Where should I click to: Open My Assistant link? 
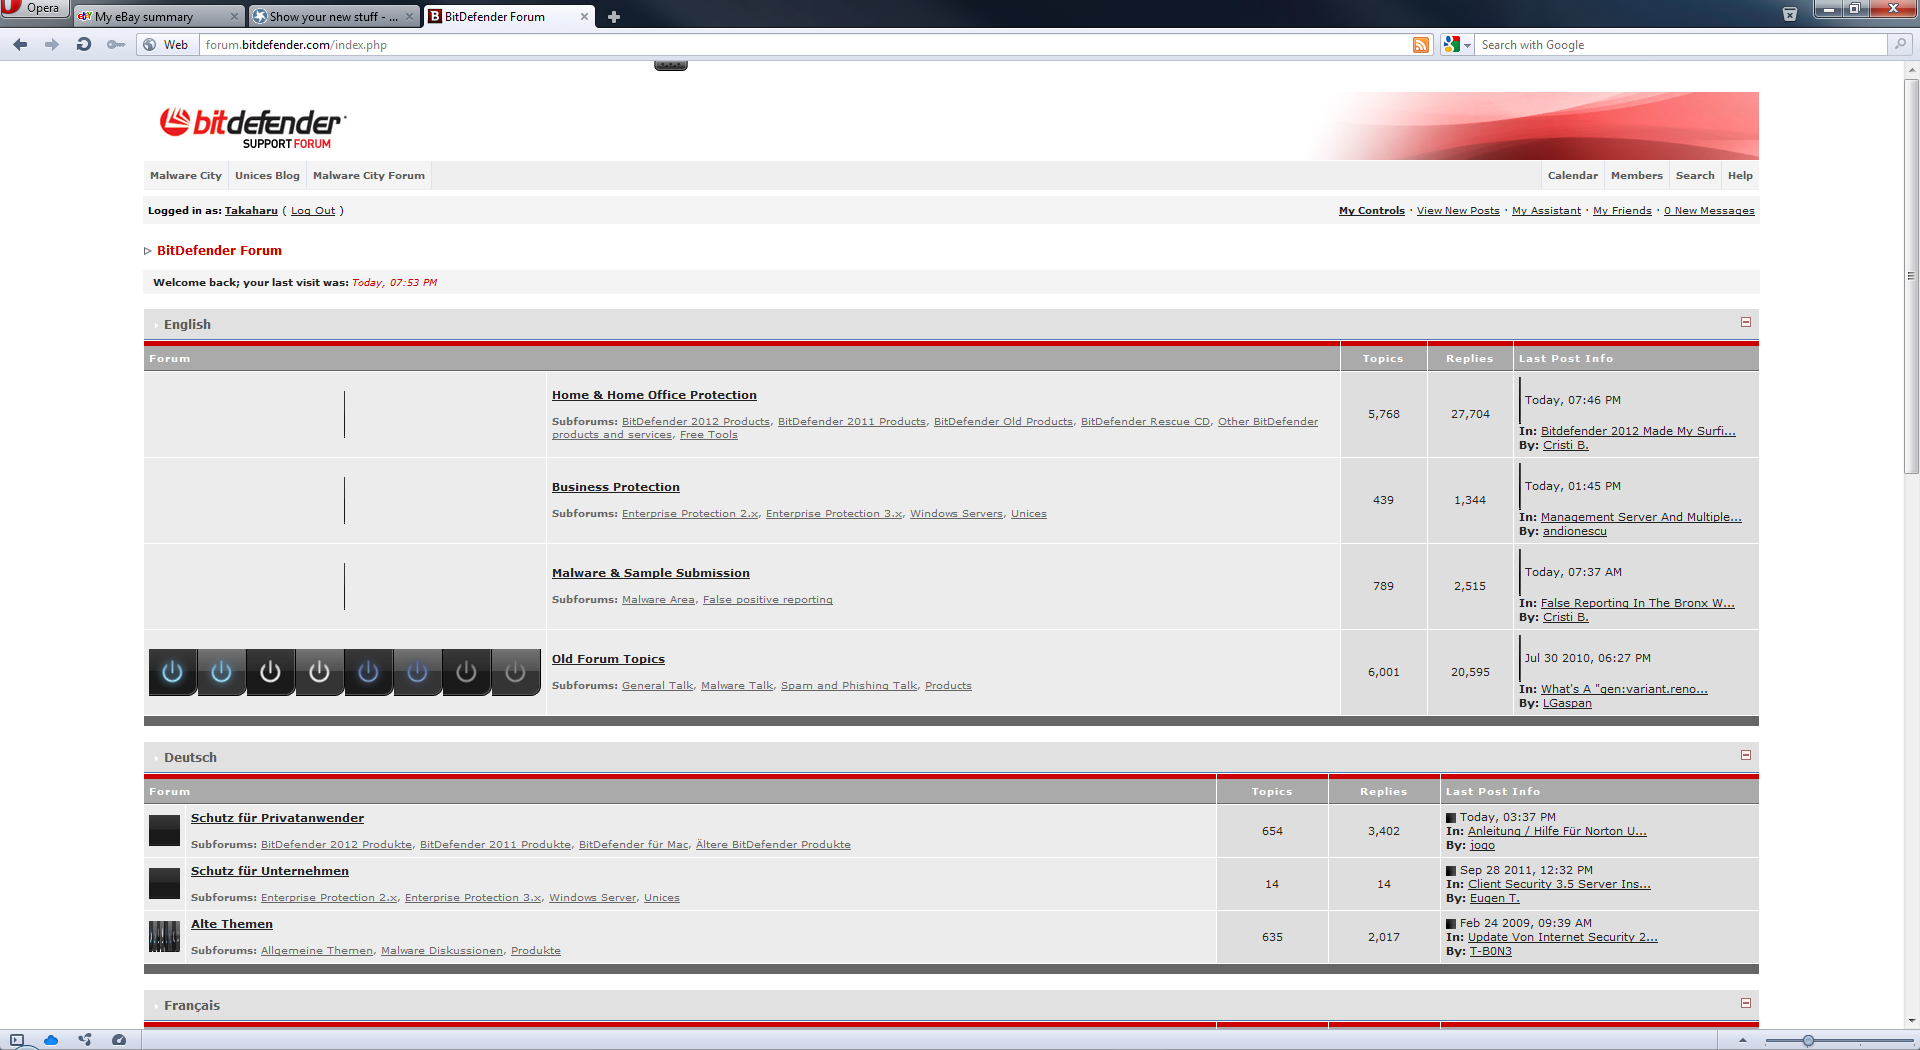[1546, 211]
